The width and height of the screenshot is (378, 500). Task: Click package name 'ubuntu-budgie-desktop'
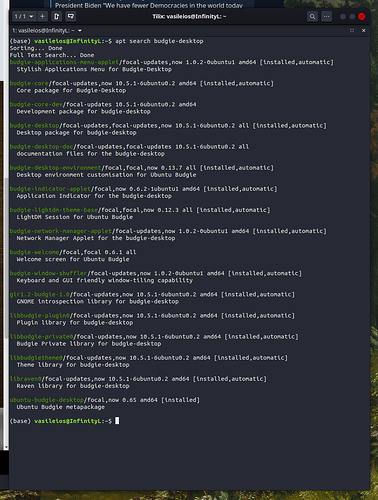pyautogui.click(x=47, y=400)
